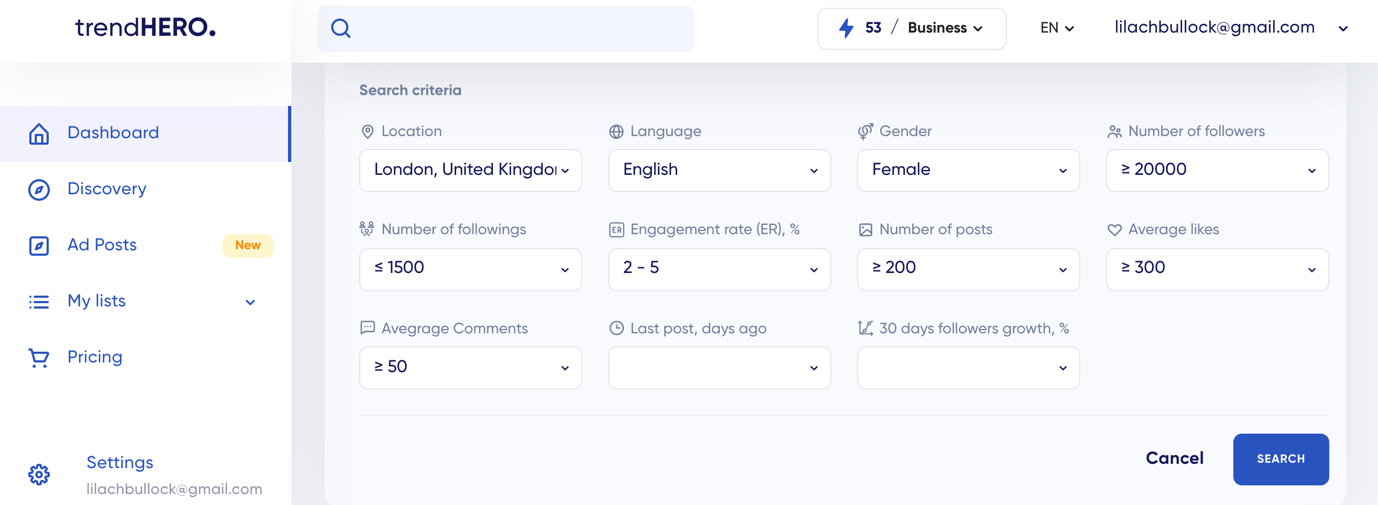Click the Ad Posts sidebar icon
1378x505 pixels.
click(x=39, y=246)
